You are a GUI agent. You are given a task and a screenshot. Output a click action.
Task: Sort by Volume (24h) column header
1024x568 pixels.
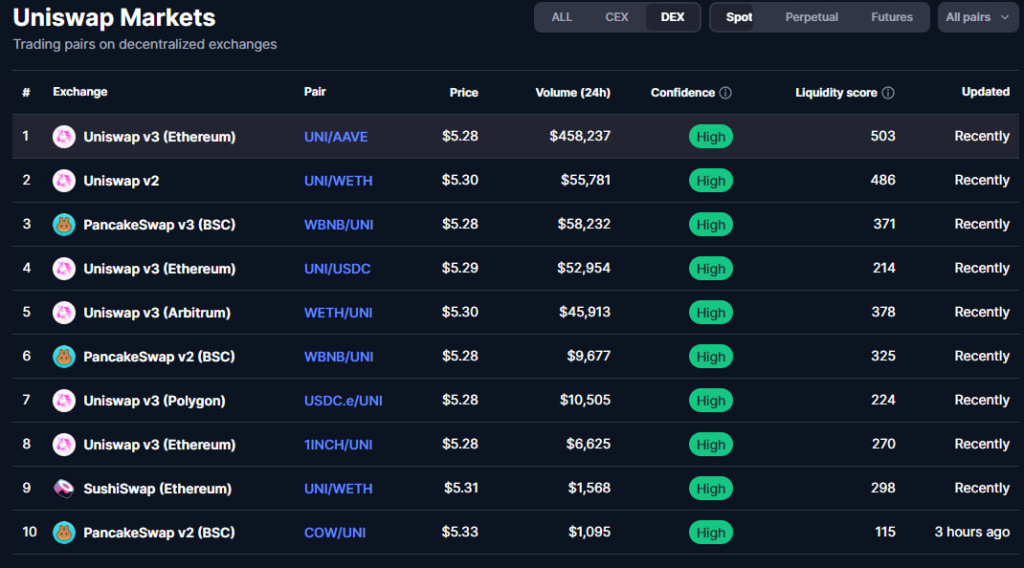[x=573, y=93]
